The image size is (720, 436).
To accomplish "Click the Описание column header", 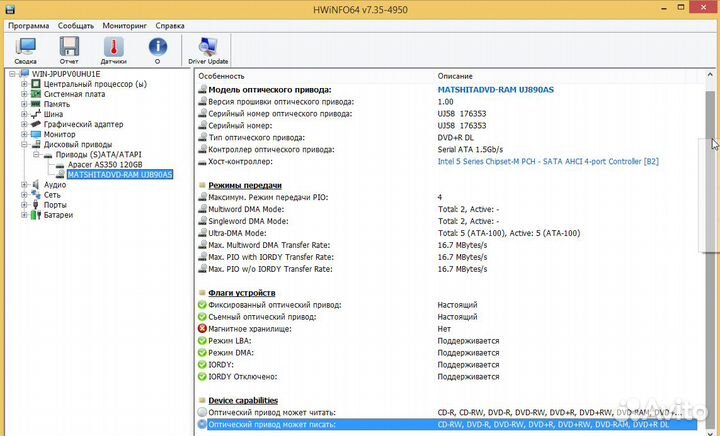I will (455, 76).
